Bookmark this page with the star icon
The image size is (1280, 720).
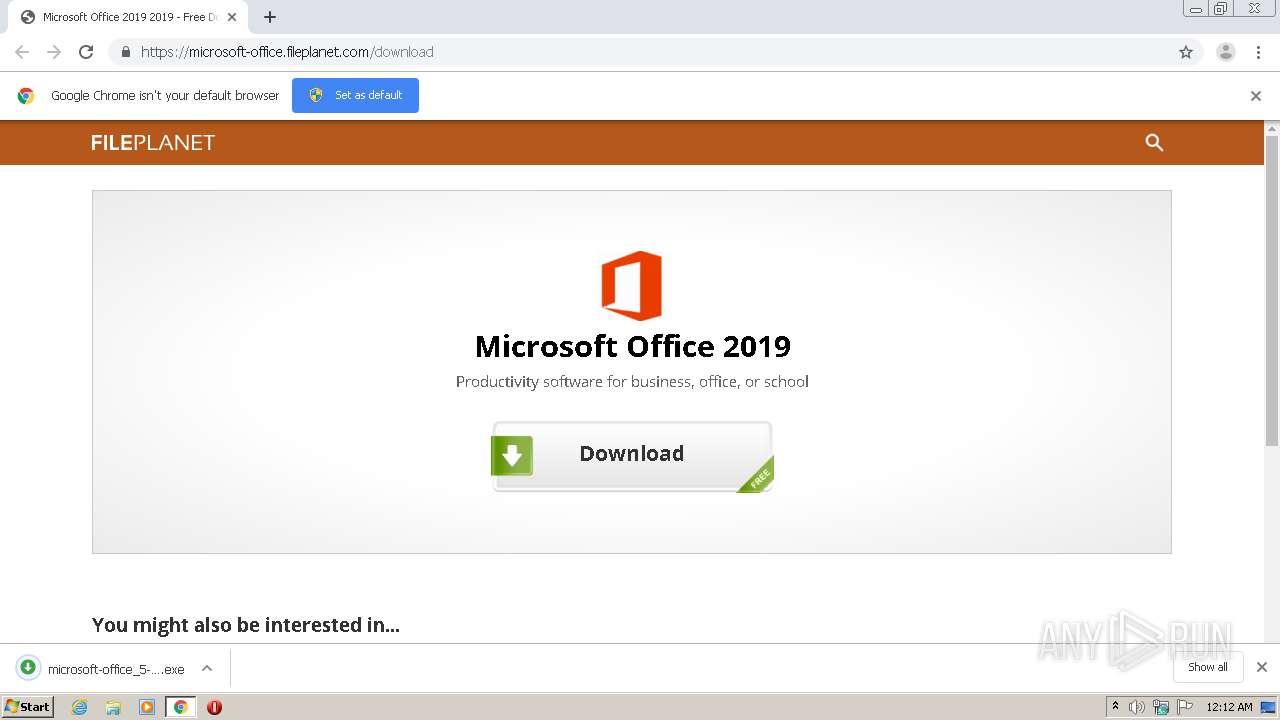click(x=1186, y=52)
